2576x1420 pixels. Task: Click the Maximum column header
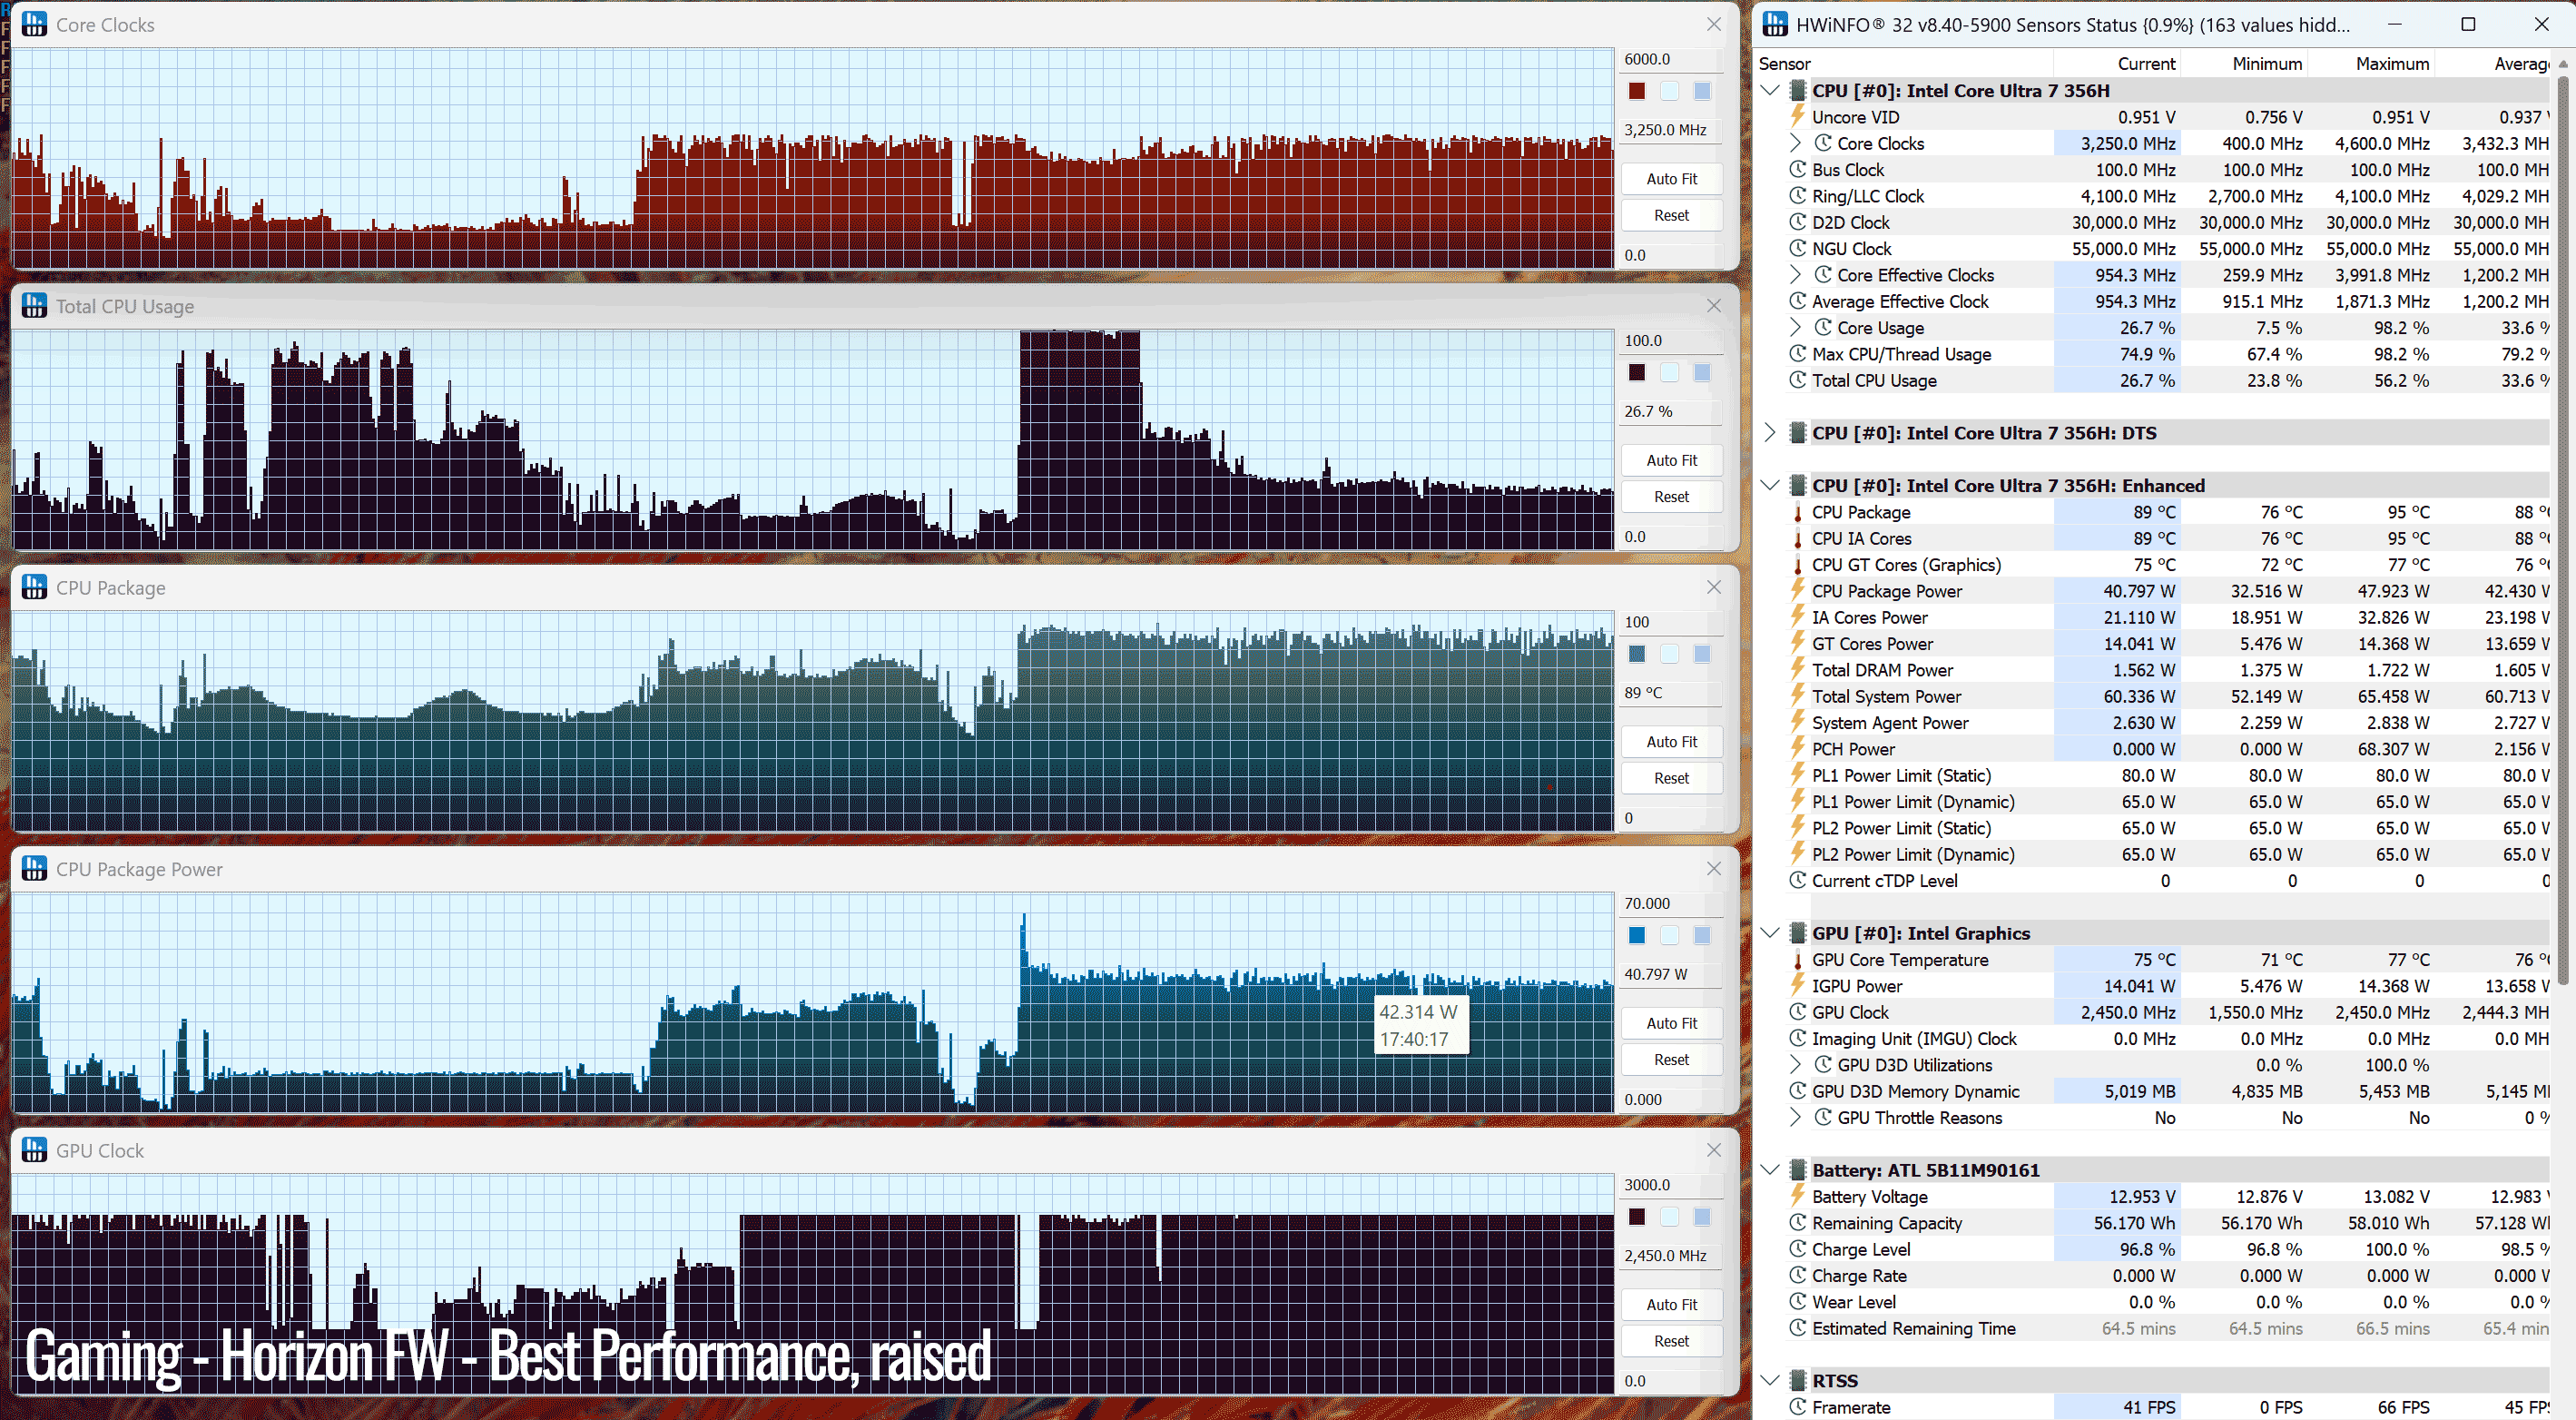[x=2391, y=64]
